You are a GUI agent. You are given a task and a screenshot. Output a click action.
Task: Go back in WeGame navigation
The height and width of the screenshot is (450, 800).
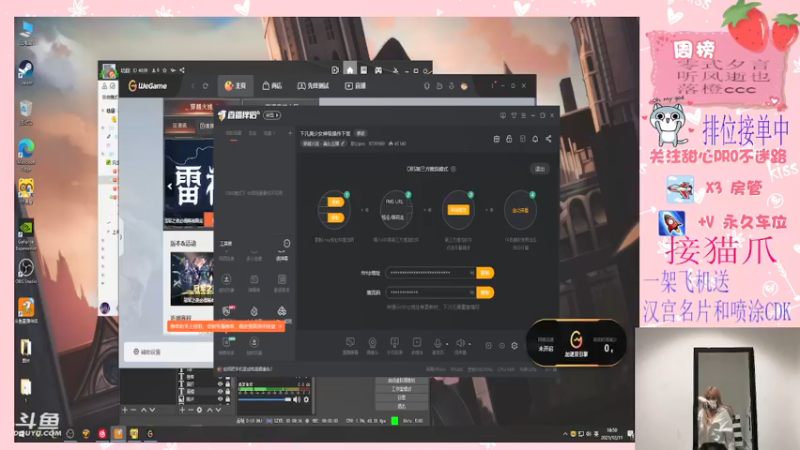click(193, 86)
